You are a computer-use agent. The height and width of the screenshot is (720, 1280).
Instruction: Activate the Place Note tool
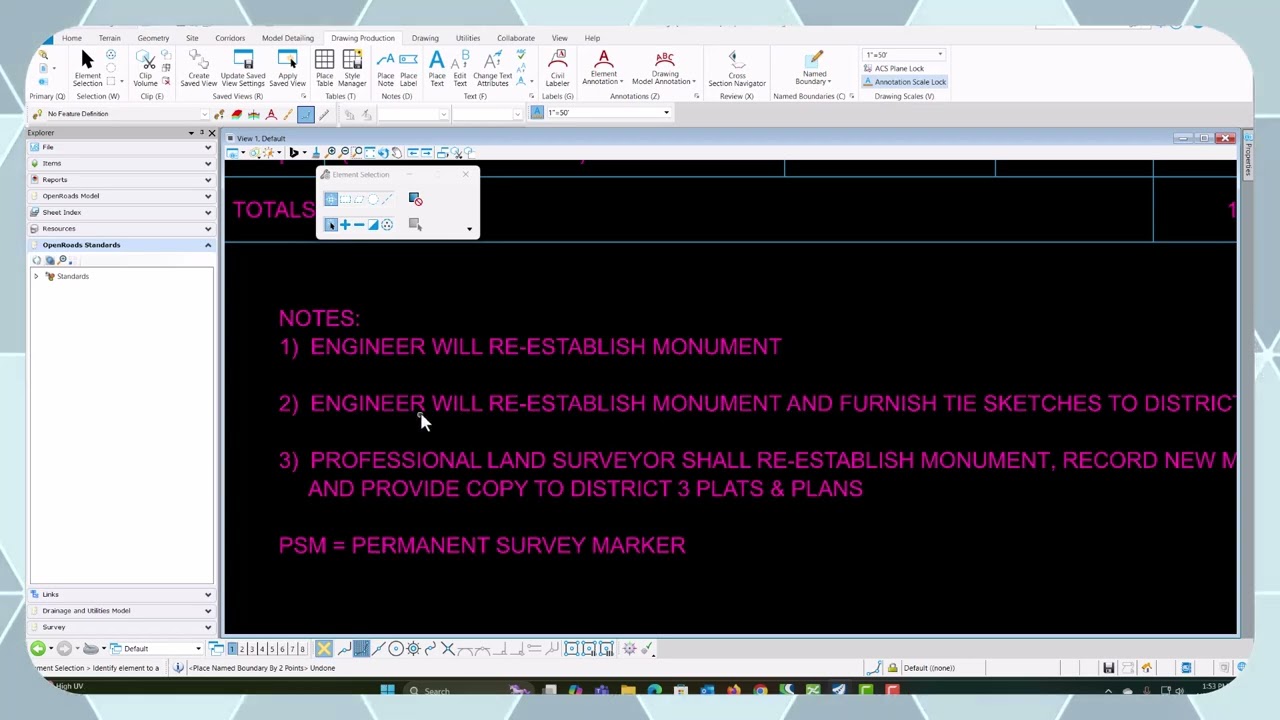click(x=385, y=68)
